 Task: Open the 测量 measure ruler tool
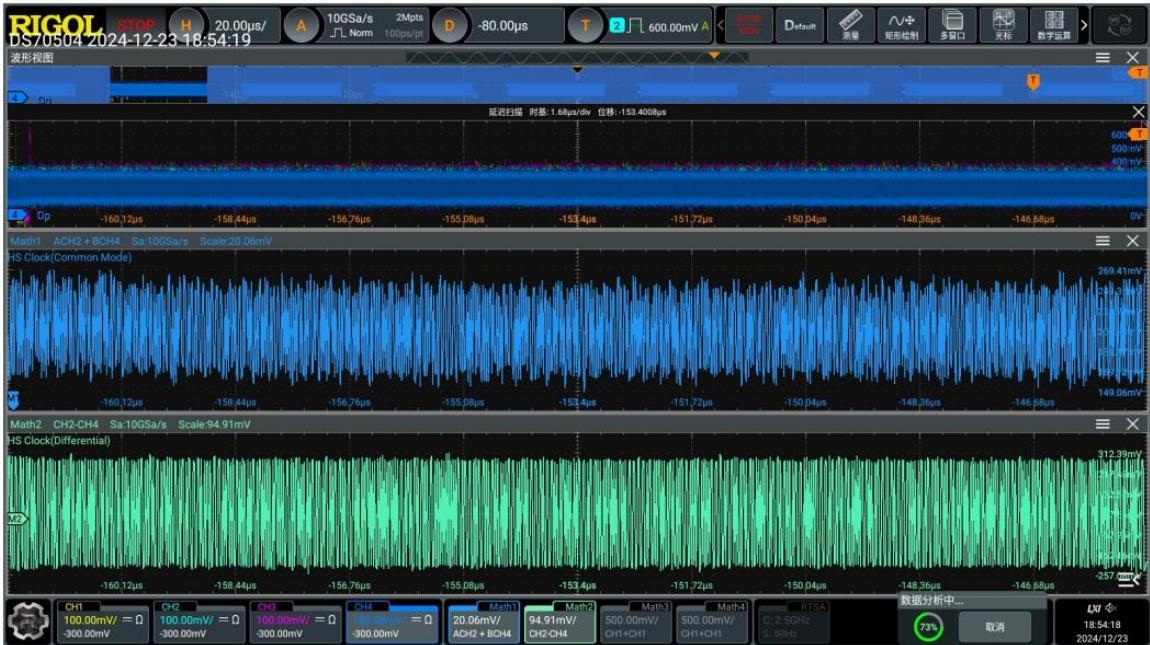click(850, 25)
